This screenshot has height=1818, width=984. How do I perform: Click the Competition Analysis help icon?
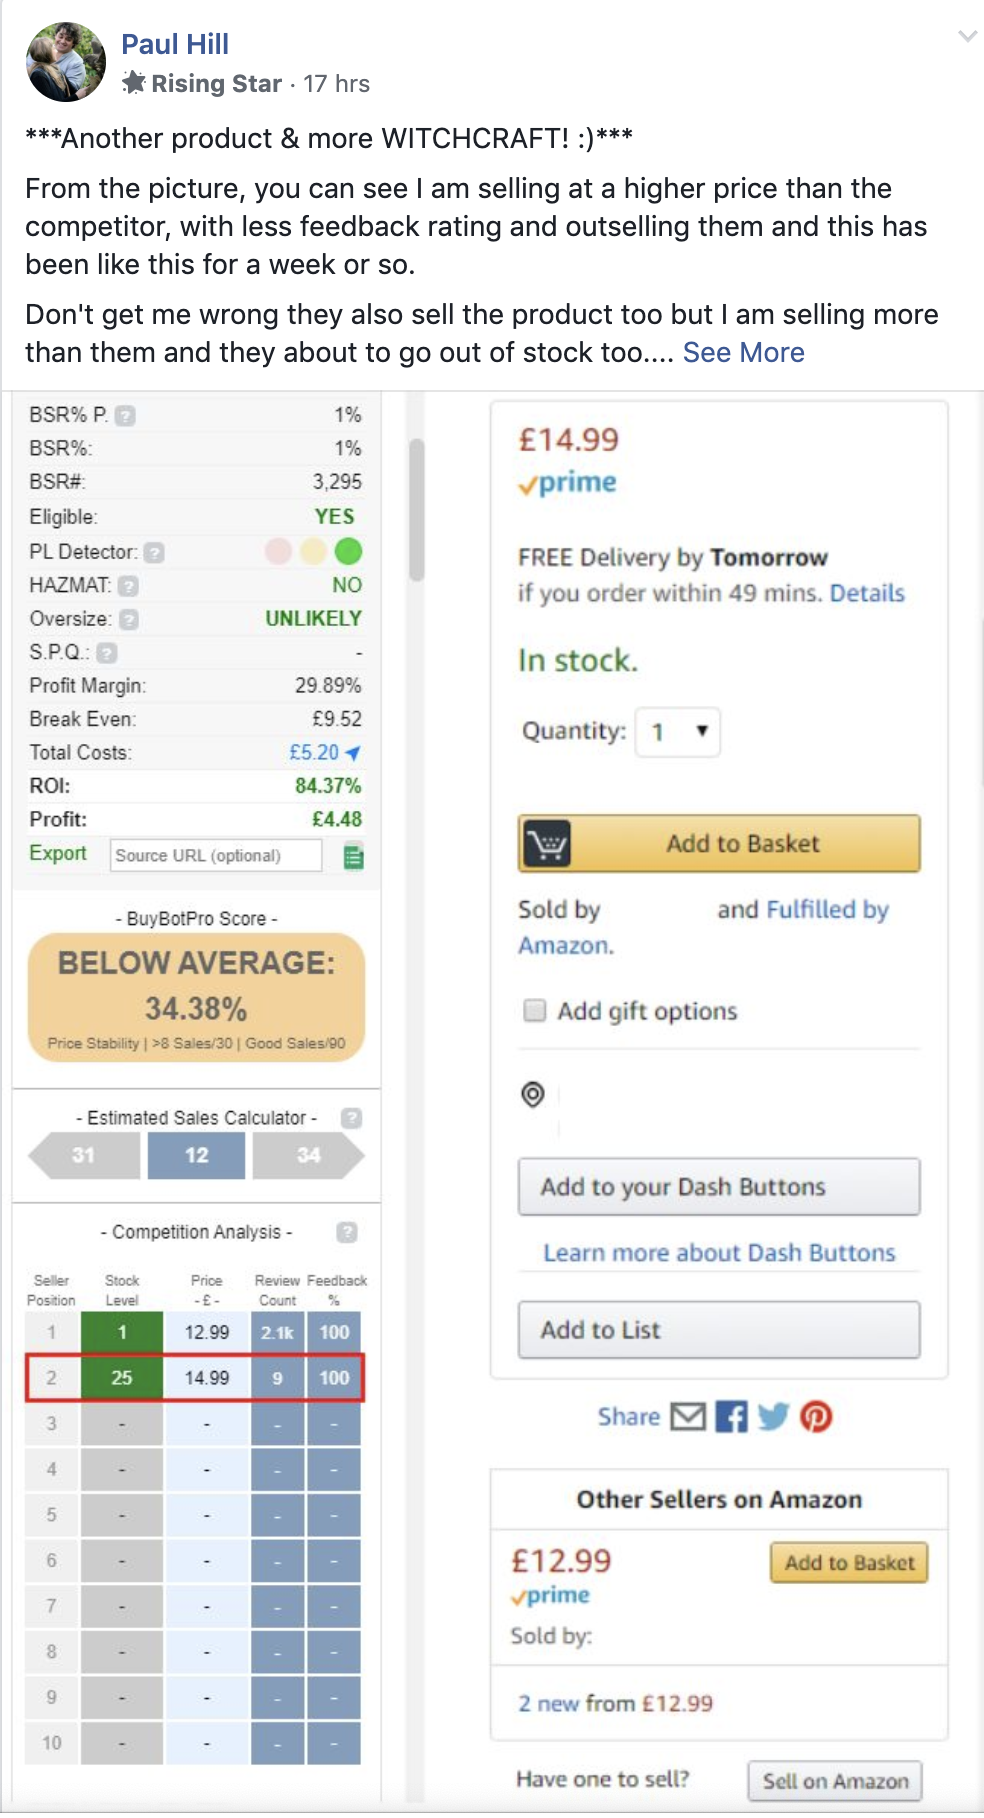(347, 1232)
